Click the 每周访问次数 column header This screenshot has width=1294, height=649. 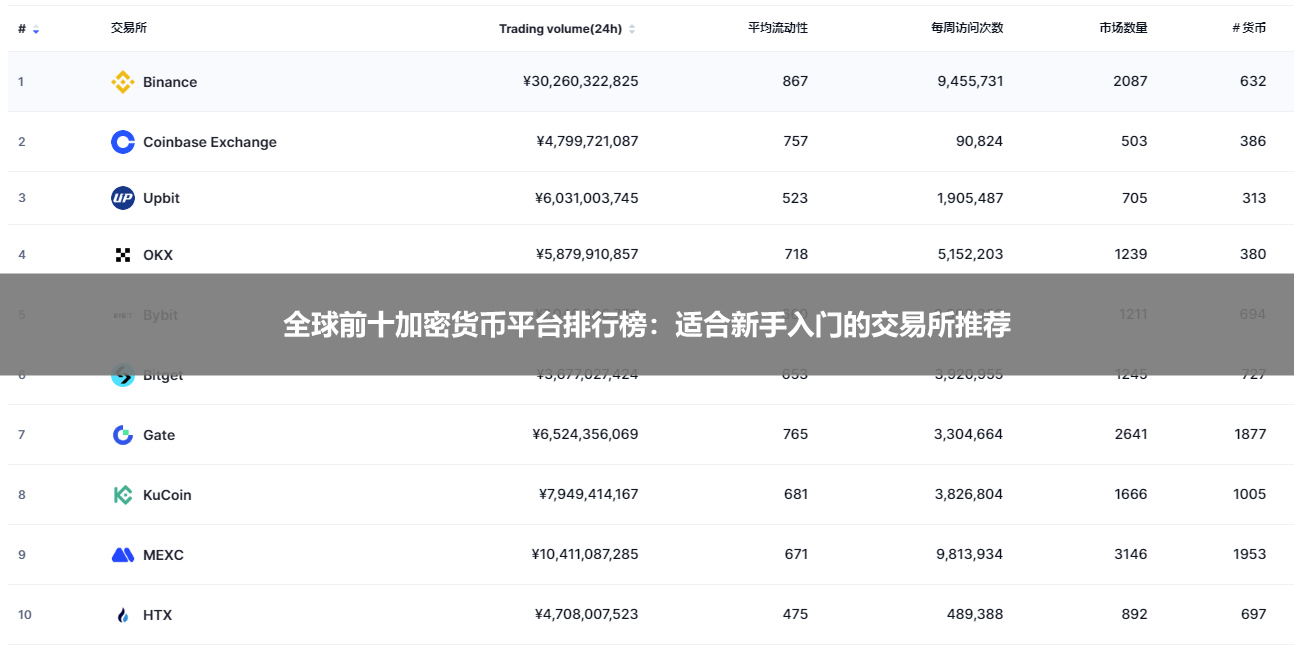coord(967,28)
